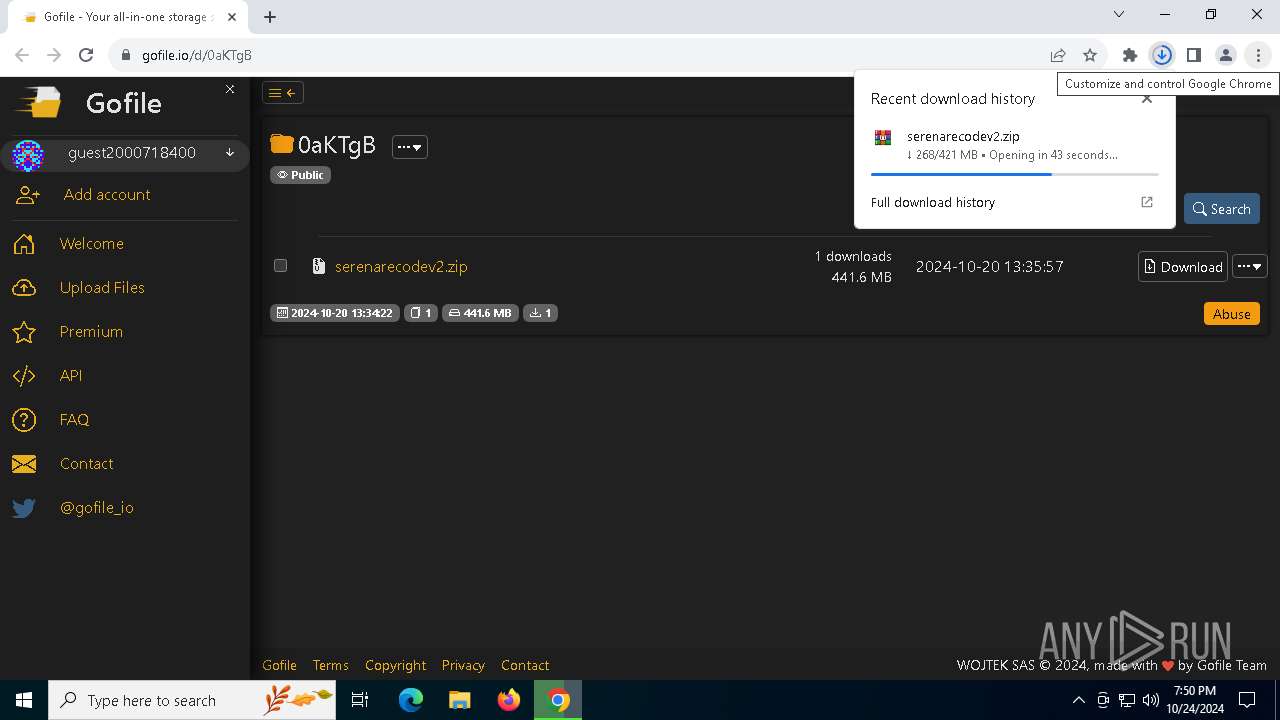The width and height of the screenshot is (1280, 720).
Task: Click the taskbar search box
Action: [192, 700]
